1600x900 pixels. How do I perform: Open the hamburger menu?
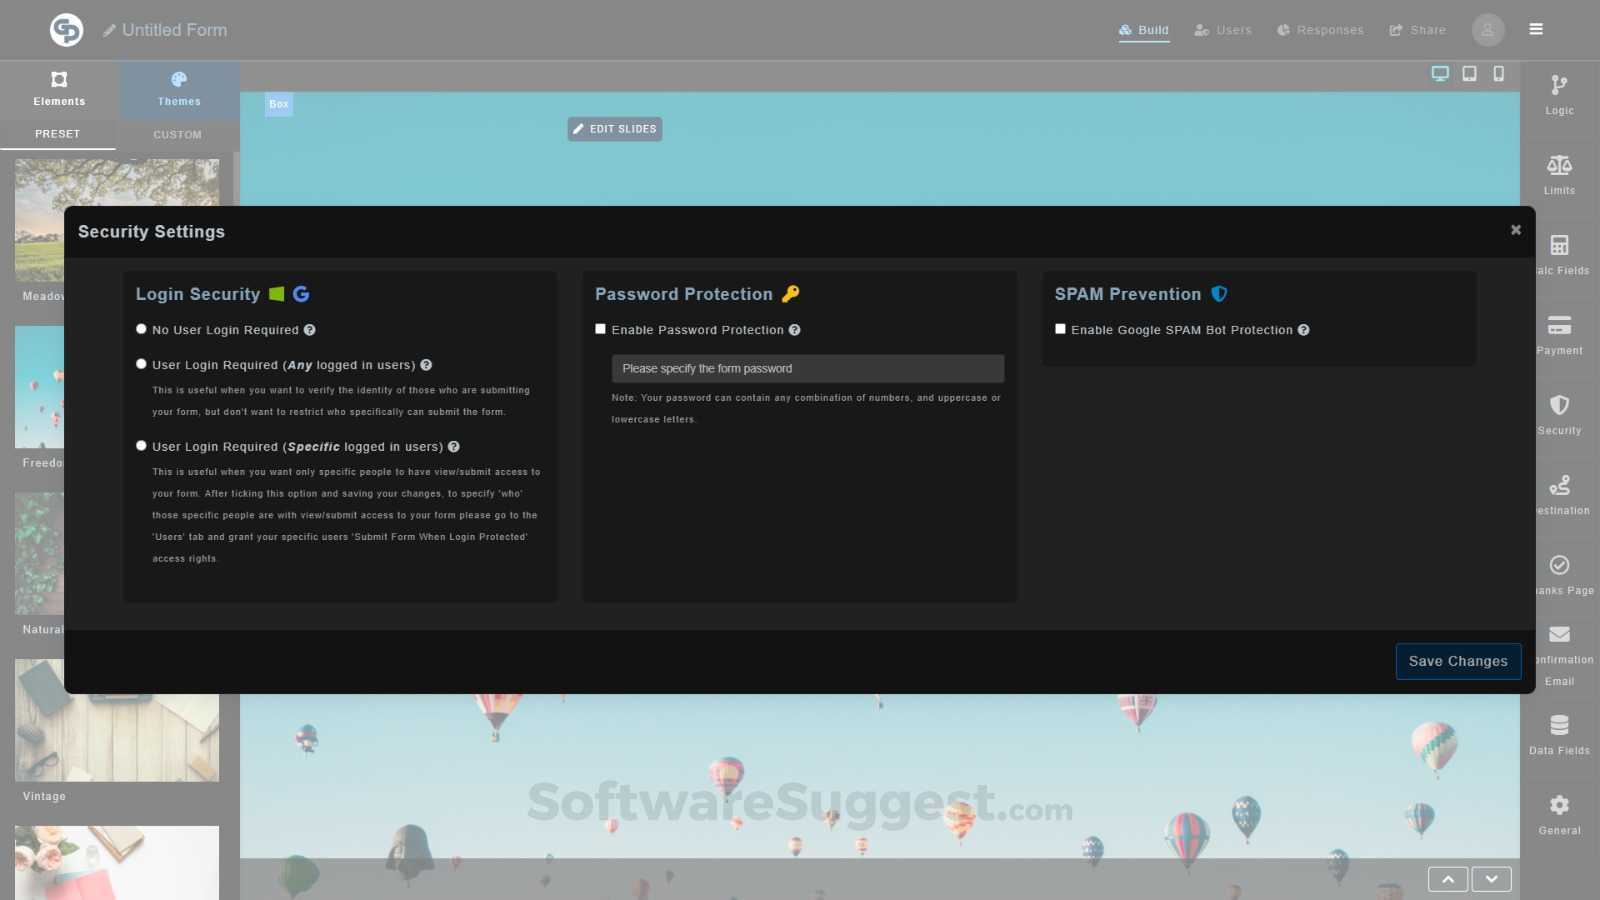click(x=1536, y=29)
